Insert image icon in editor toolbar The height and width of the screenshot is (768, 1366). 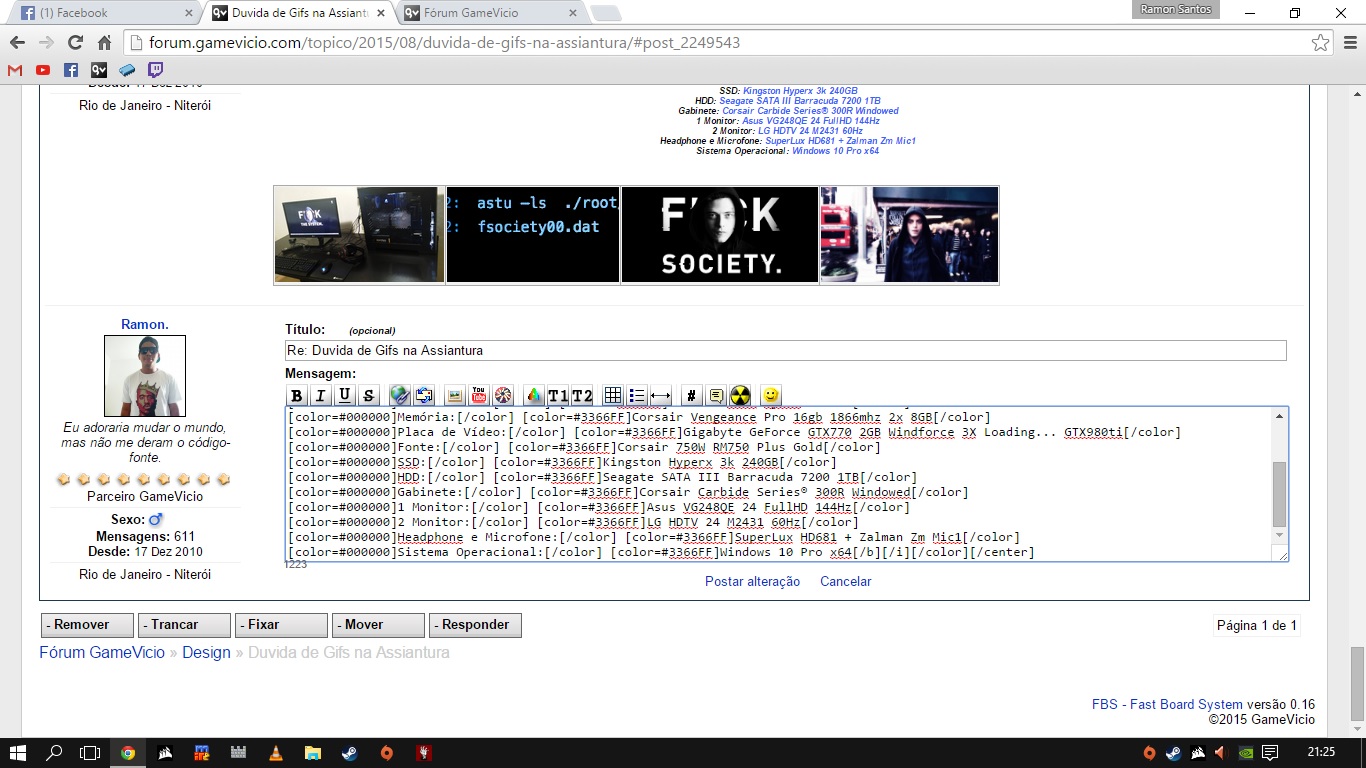click(454, 395)
